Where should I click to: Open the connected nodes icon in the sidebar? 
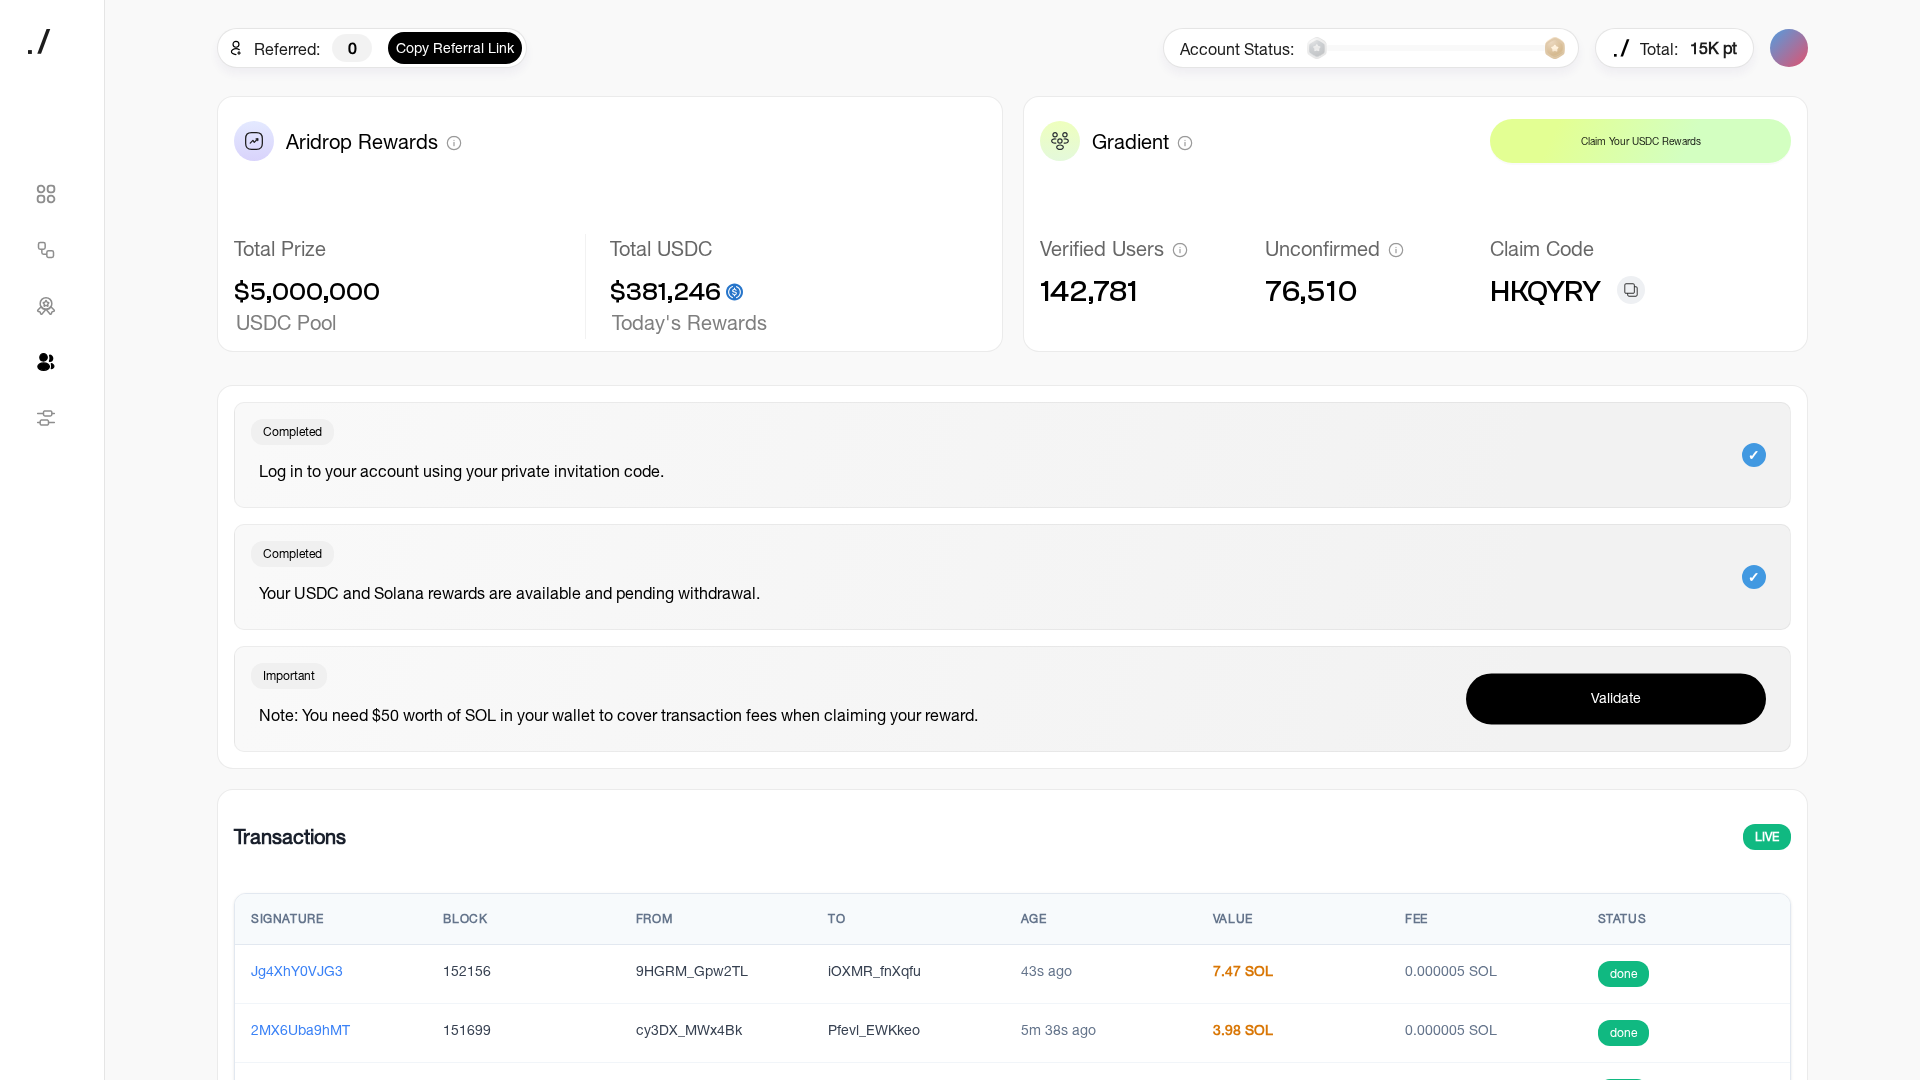(x=46, y=250)
